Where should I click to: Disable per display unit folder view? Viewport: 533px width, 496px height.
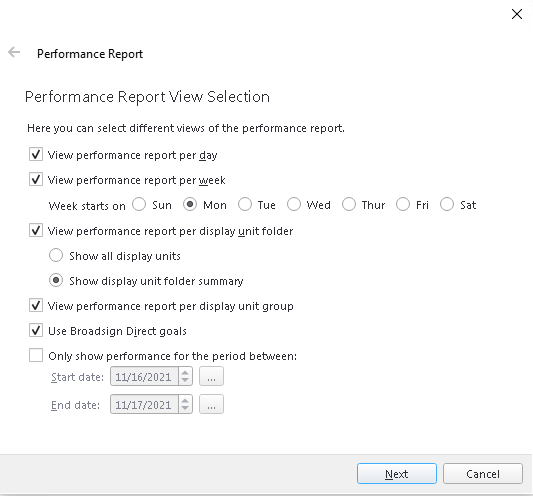pyautogui.click(x=36, y=230)
